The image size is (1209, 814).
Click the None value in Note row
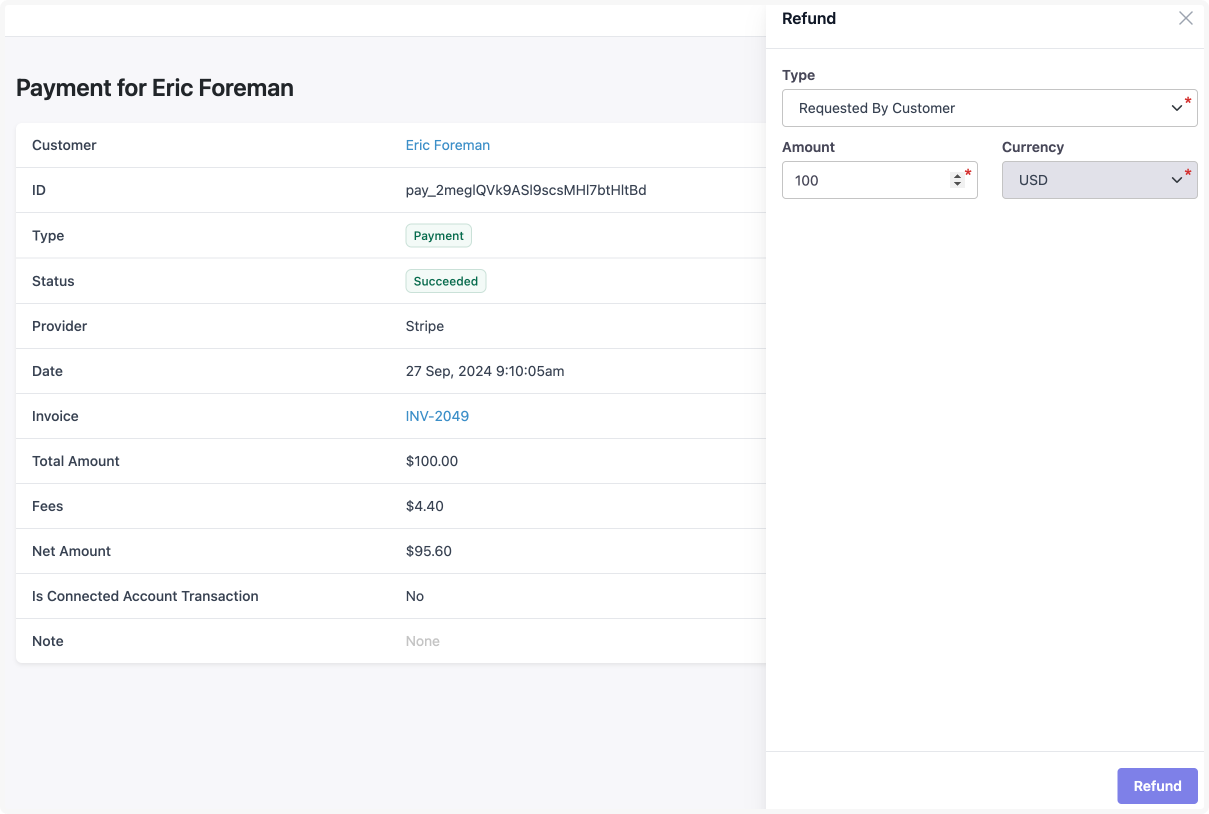point(422,641)
